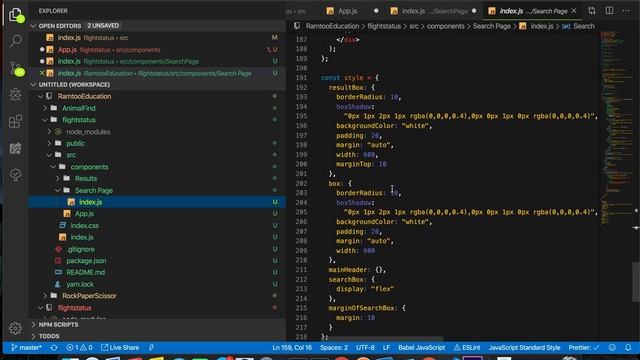The image size is (640, 360).
Task: Expand the RockPaperScissor folder
Action: click(45, 296)
